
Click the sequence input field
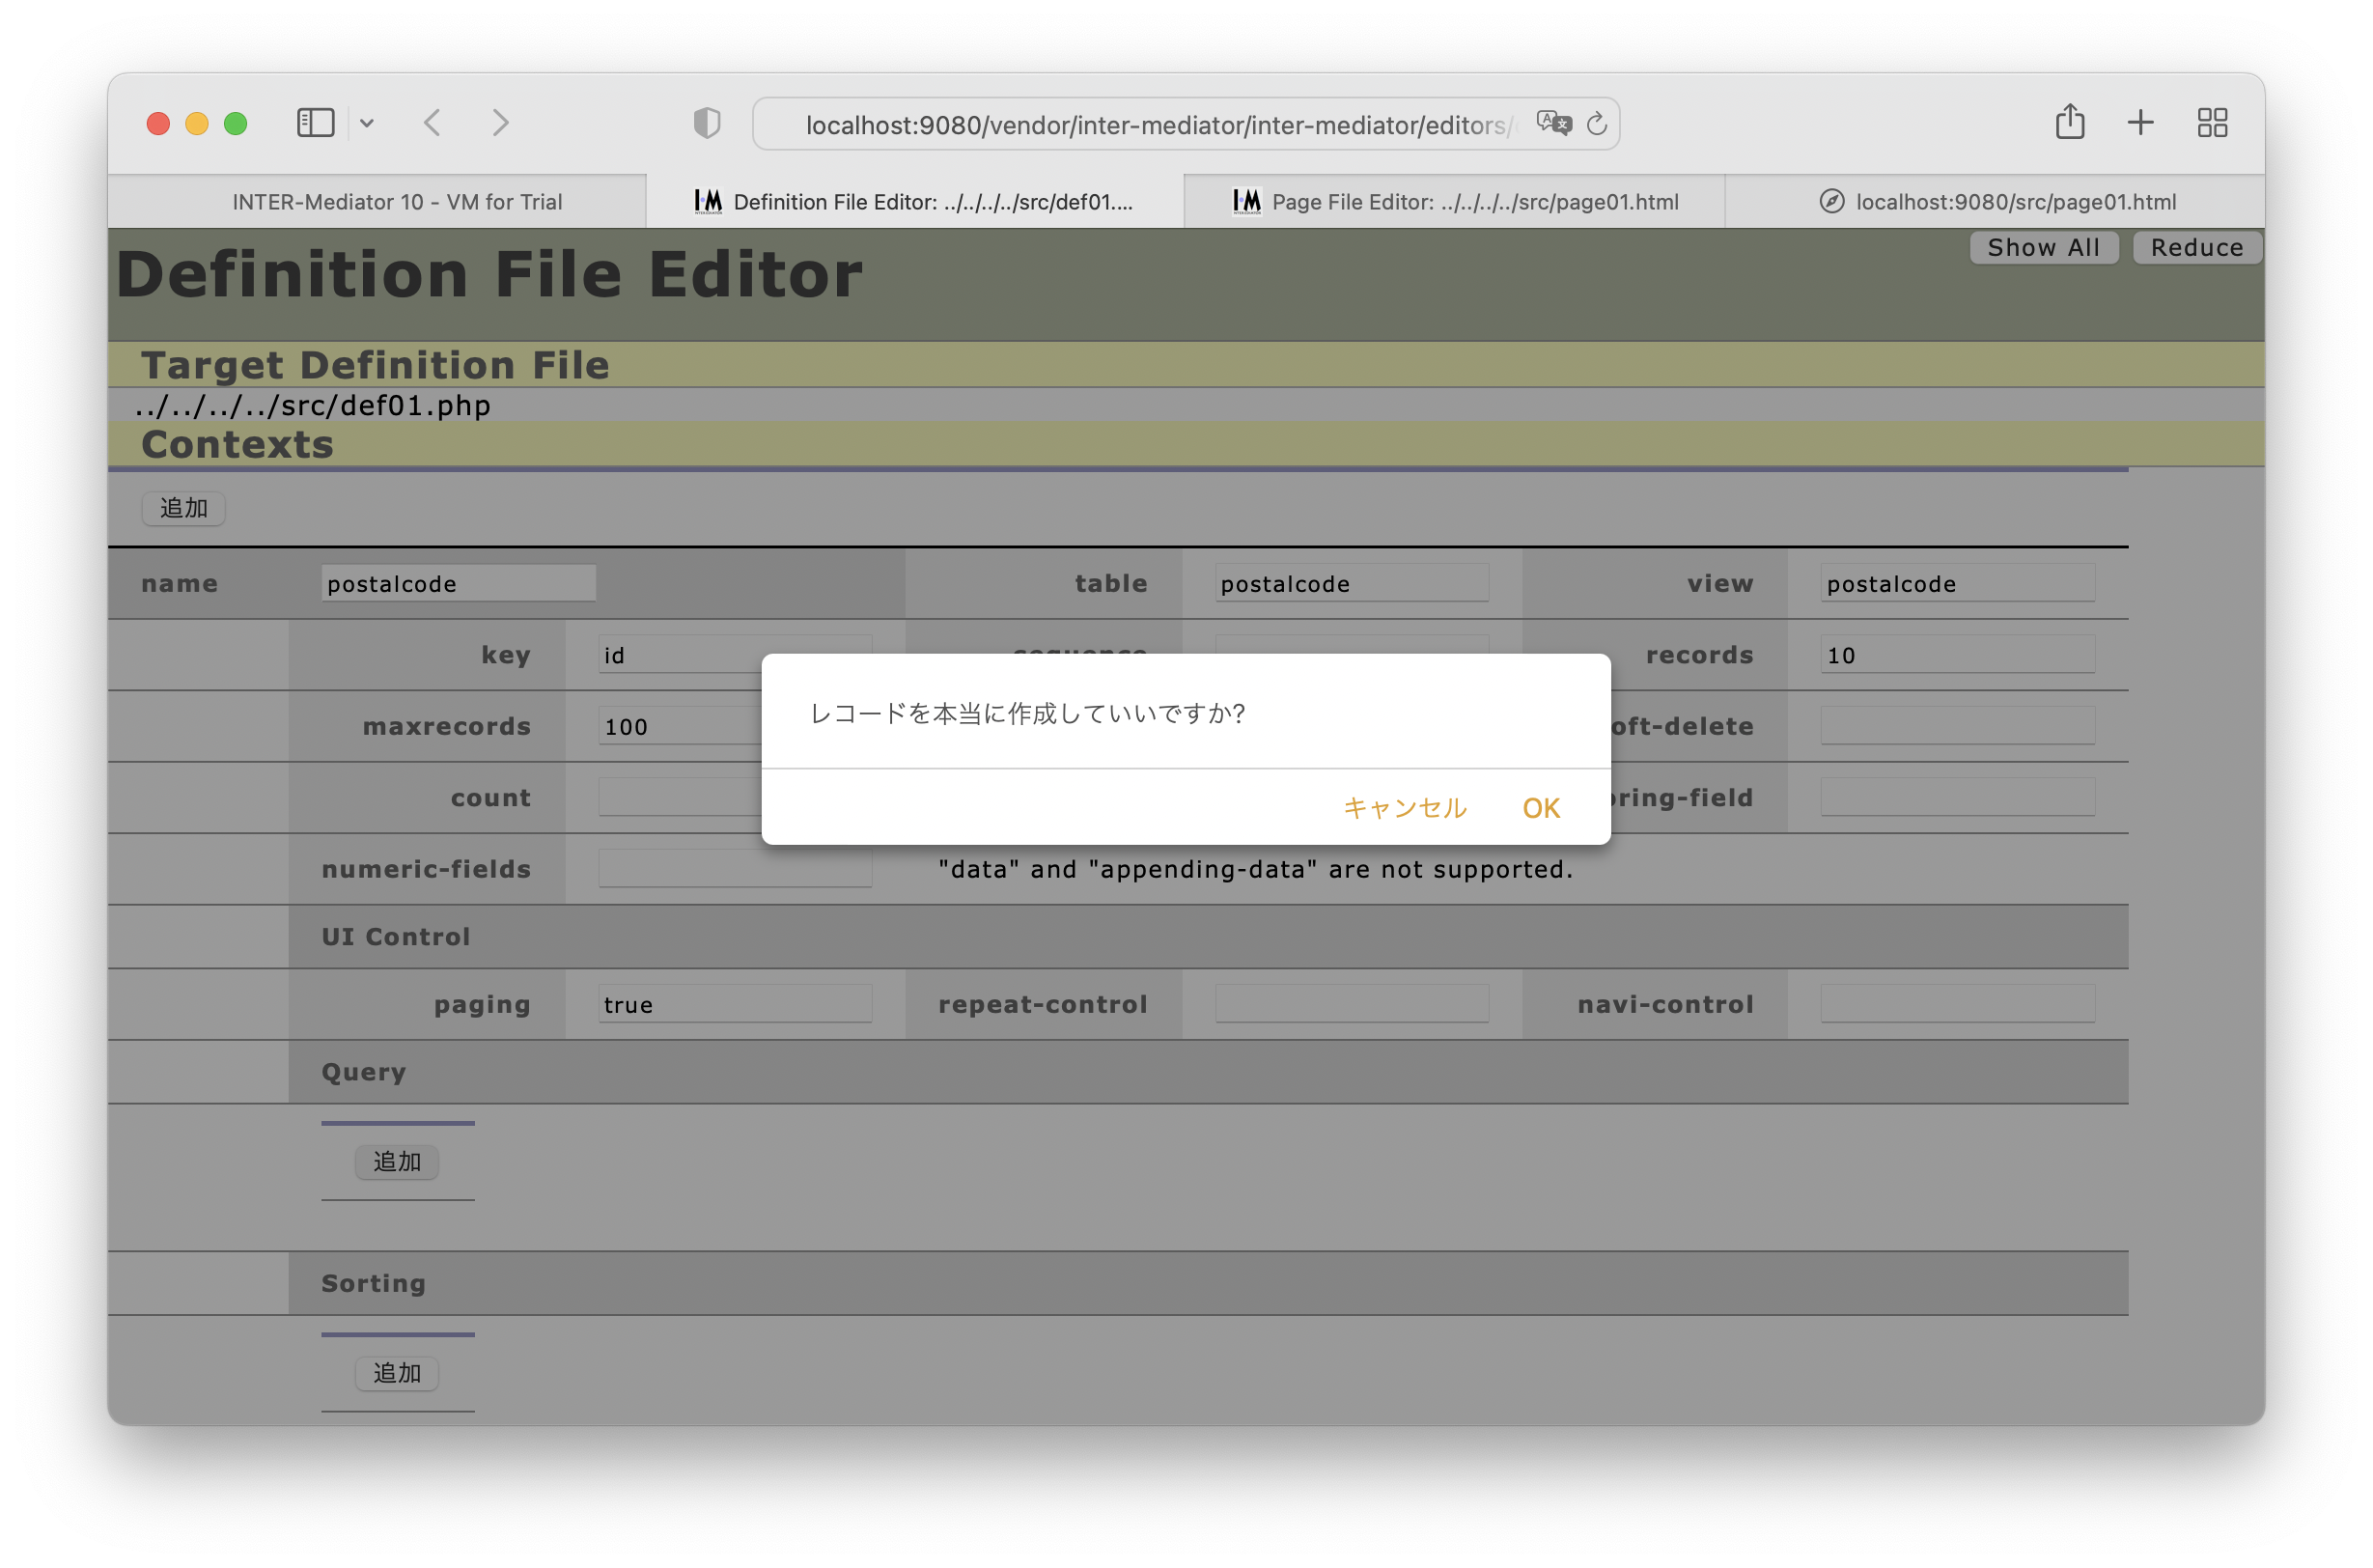1352,645
